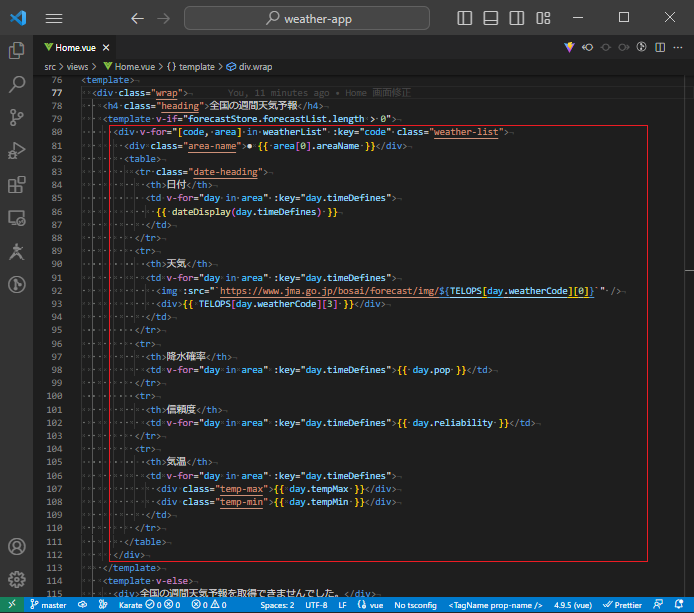The image size is (694, 613).
Task: Click line number 80 in gutter
Action: 57,132
